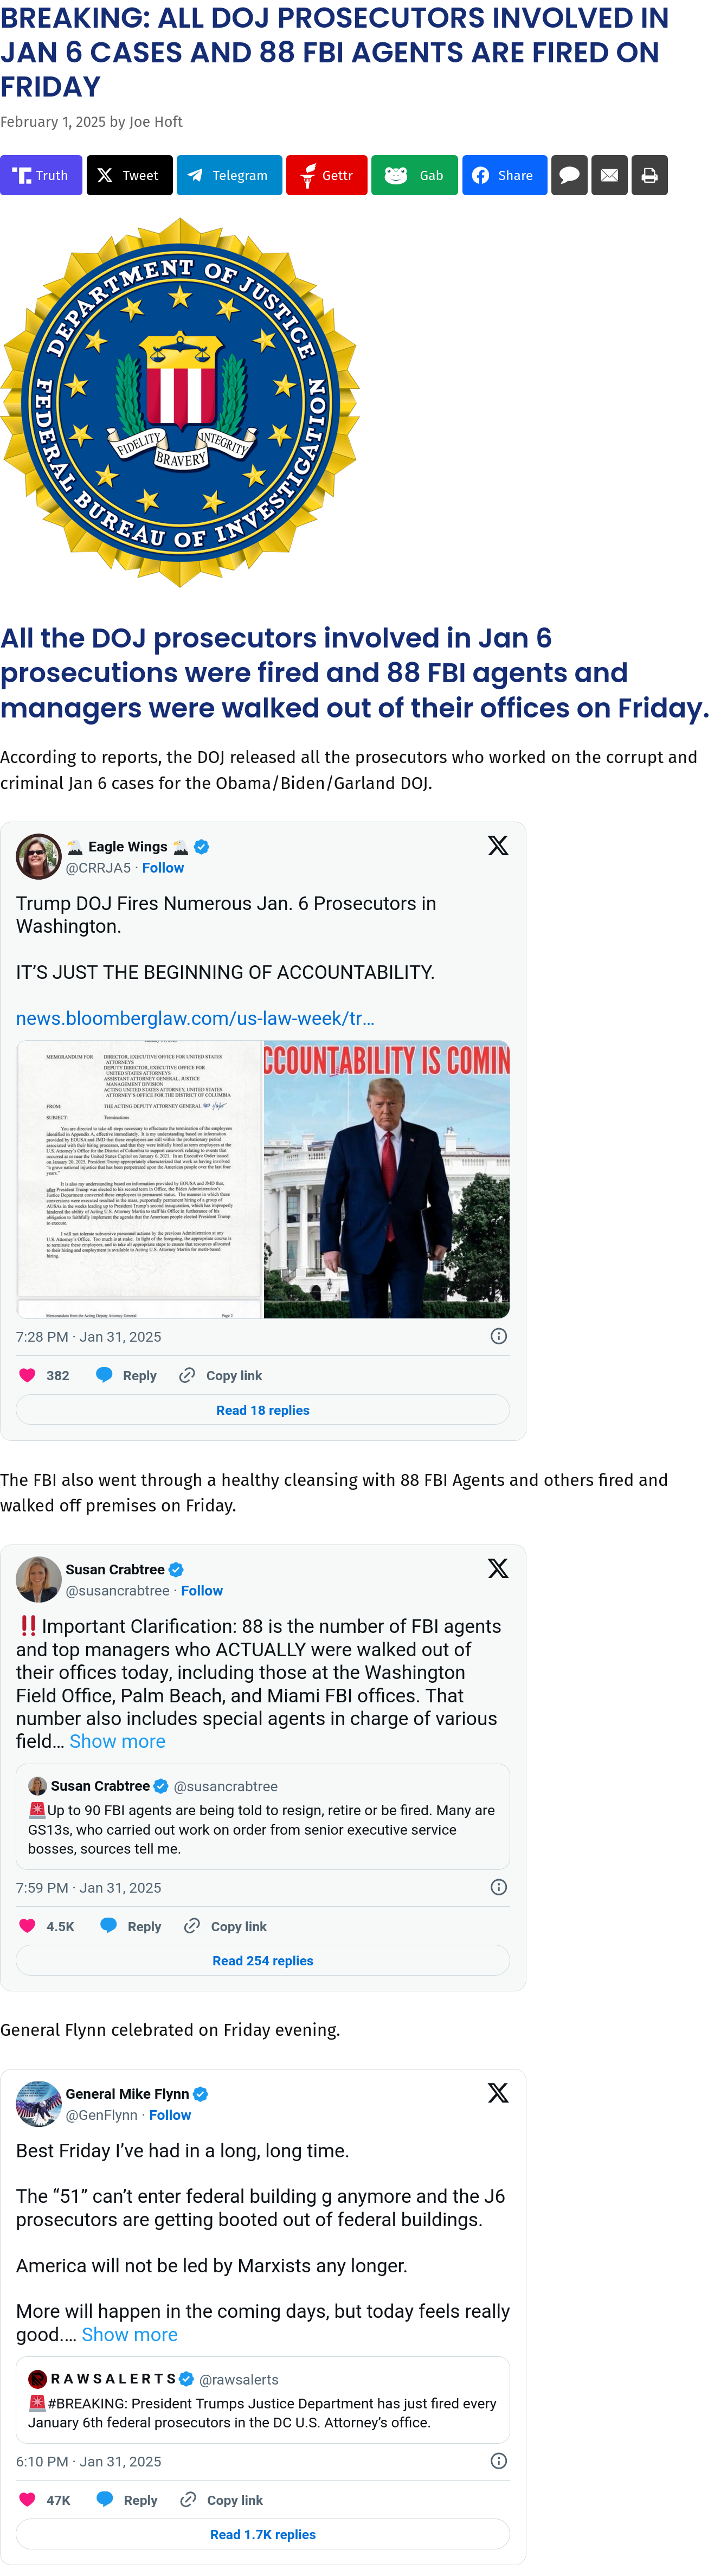Expand Susan Crabtree tweet Show more

coord(117,1741)
